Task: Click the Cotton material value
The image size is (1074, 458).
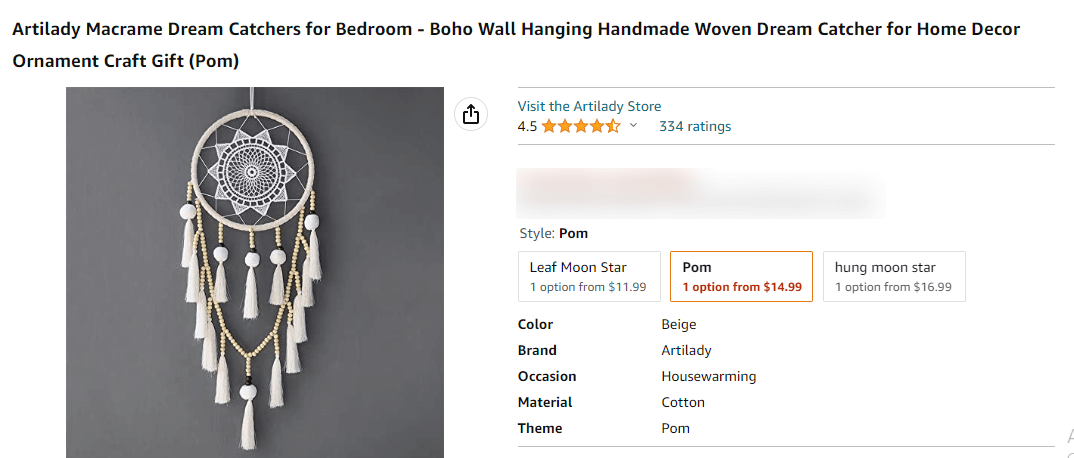Action: coord(683,402)
